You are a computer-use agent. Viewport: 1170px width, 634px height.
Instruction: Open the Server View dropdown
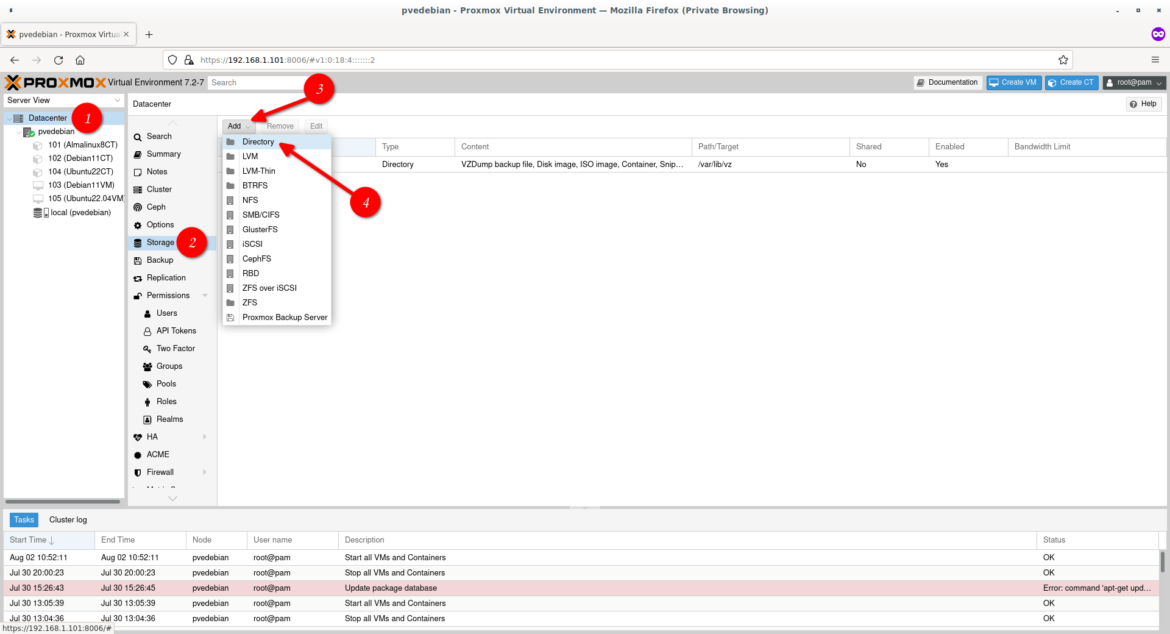[60, 99]
